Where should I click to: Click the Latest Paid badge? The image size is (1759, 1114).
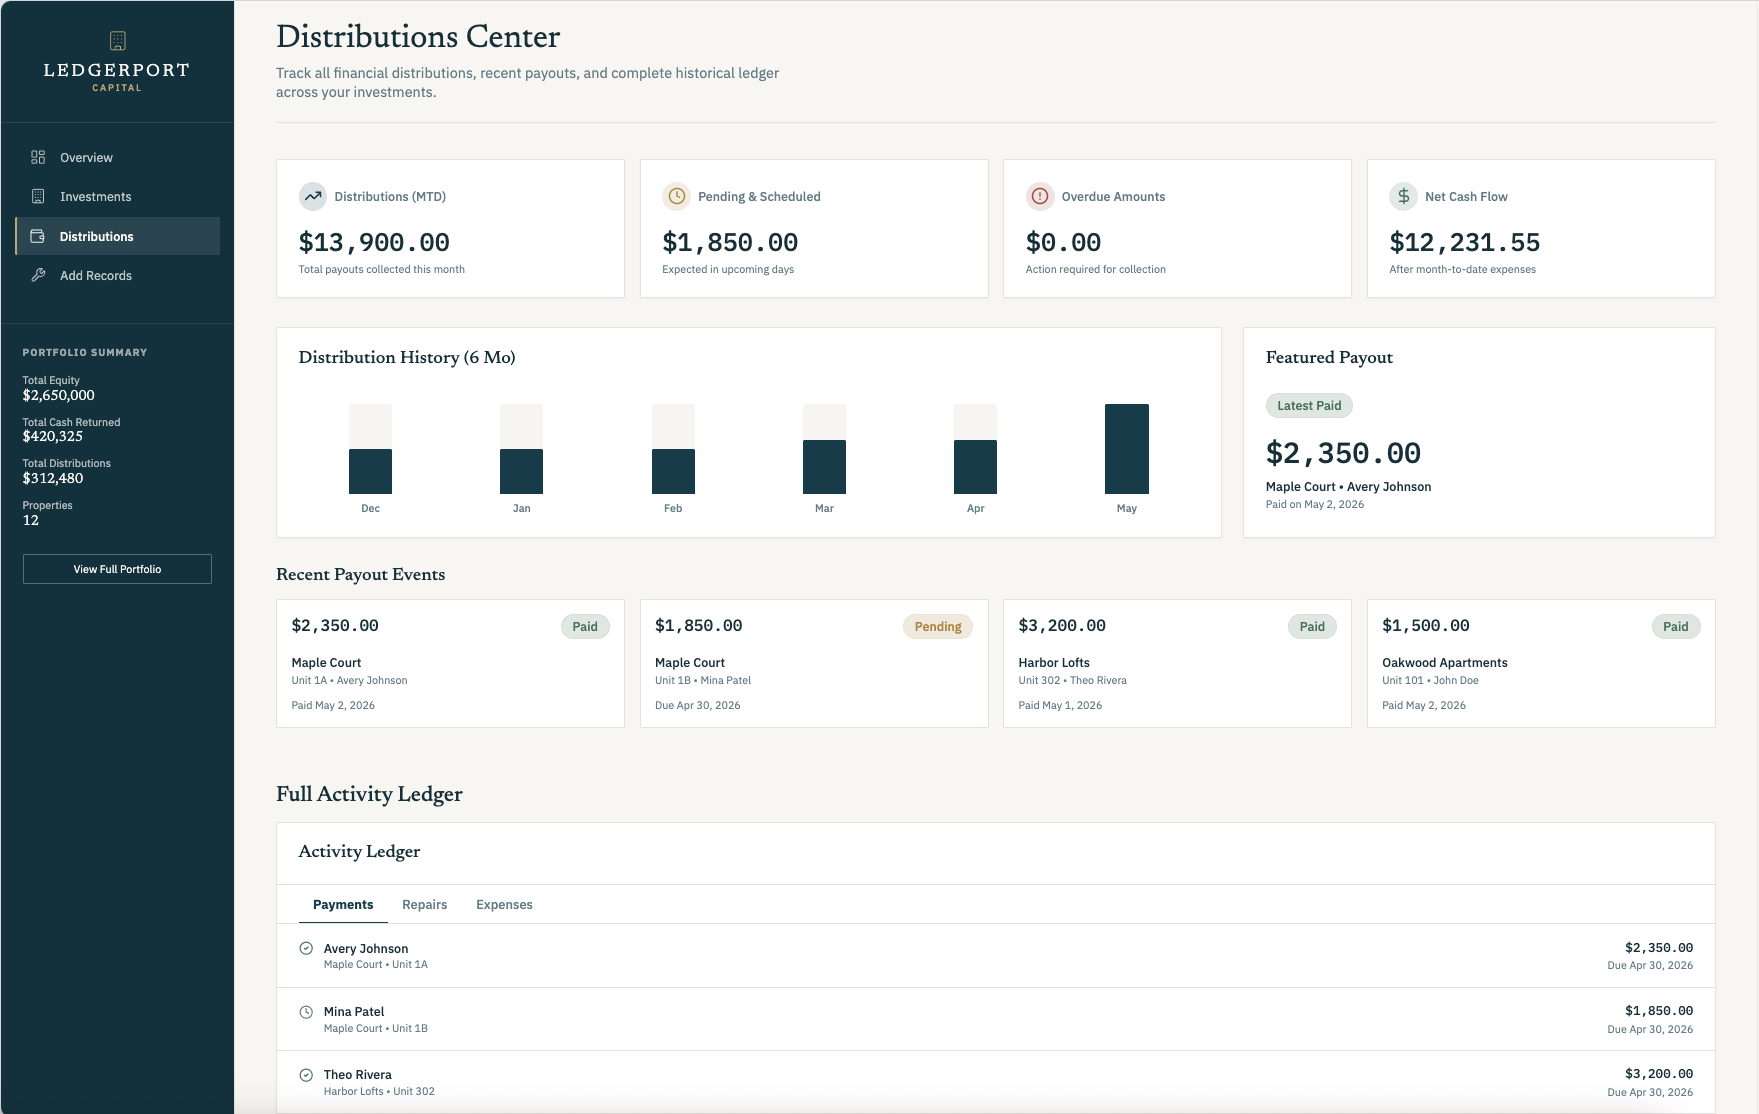(x=1309, y=405)
